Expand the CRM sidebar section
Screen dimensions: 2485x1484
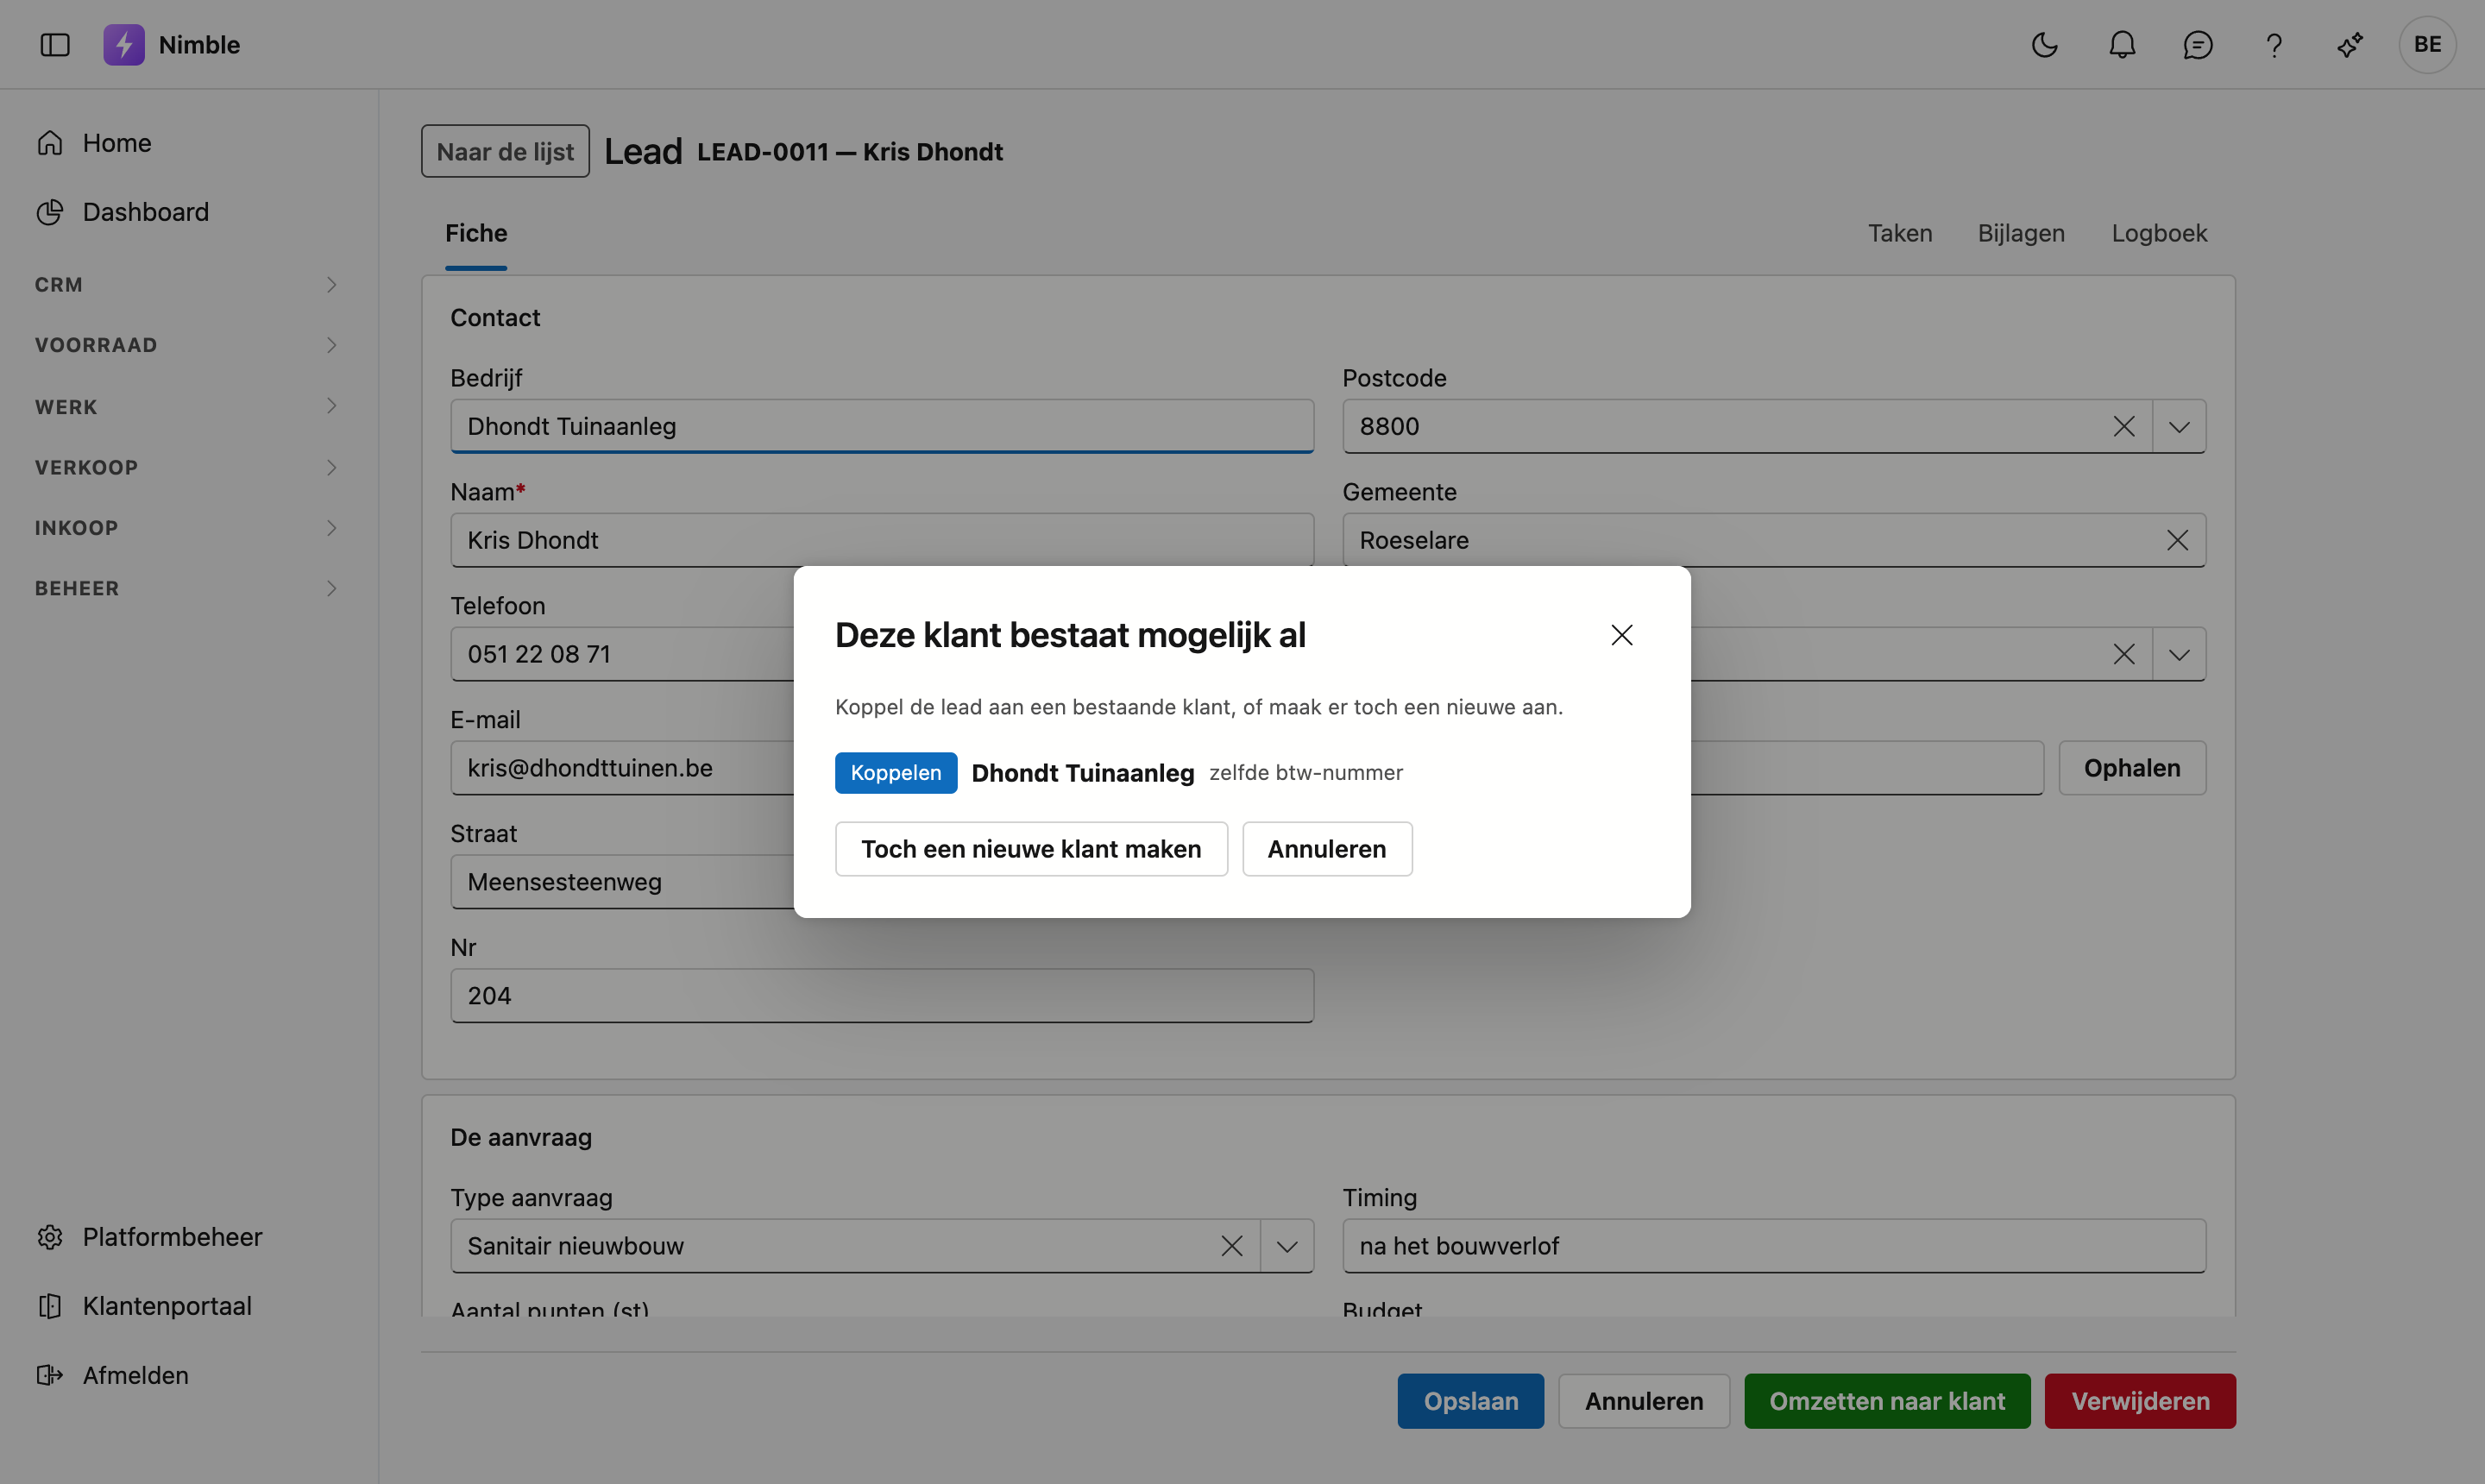pos(187,285)
